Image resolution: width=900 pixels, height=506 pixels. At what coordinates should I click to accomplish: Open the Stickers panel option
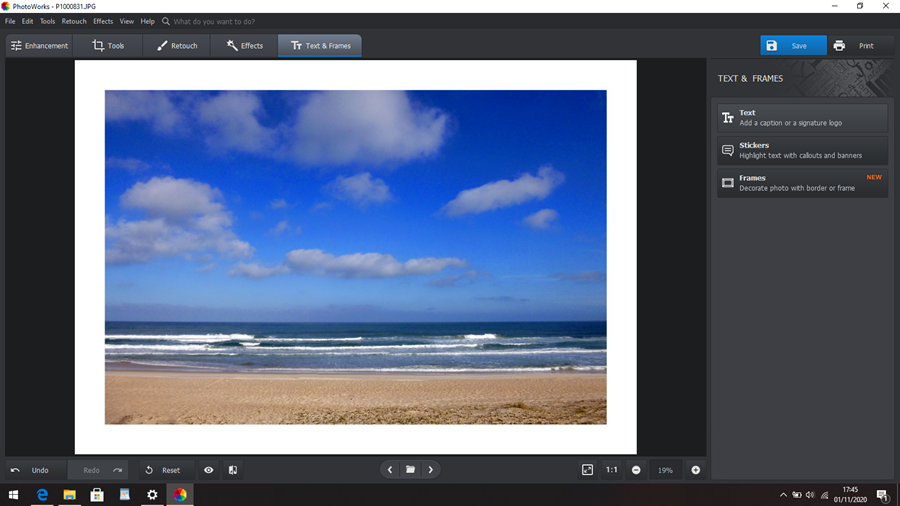[802, 150]
